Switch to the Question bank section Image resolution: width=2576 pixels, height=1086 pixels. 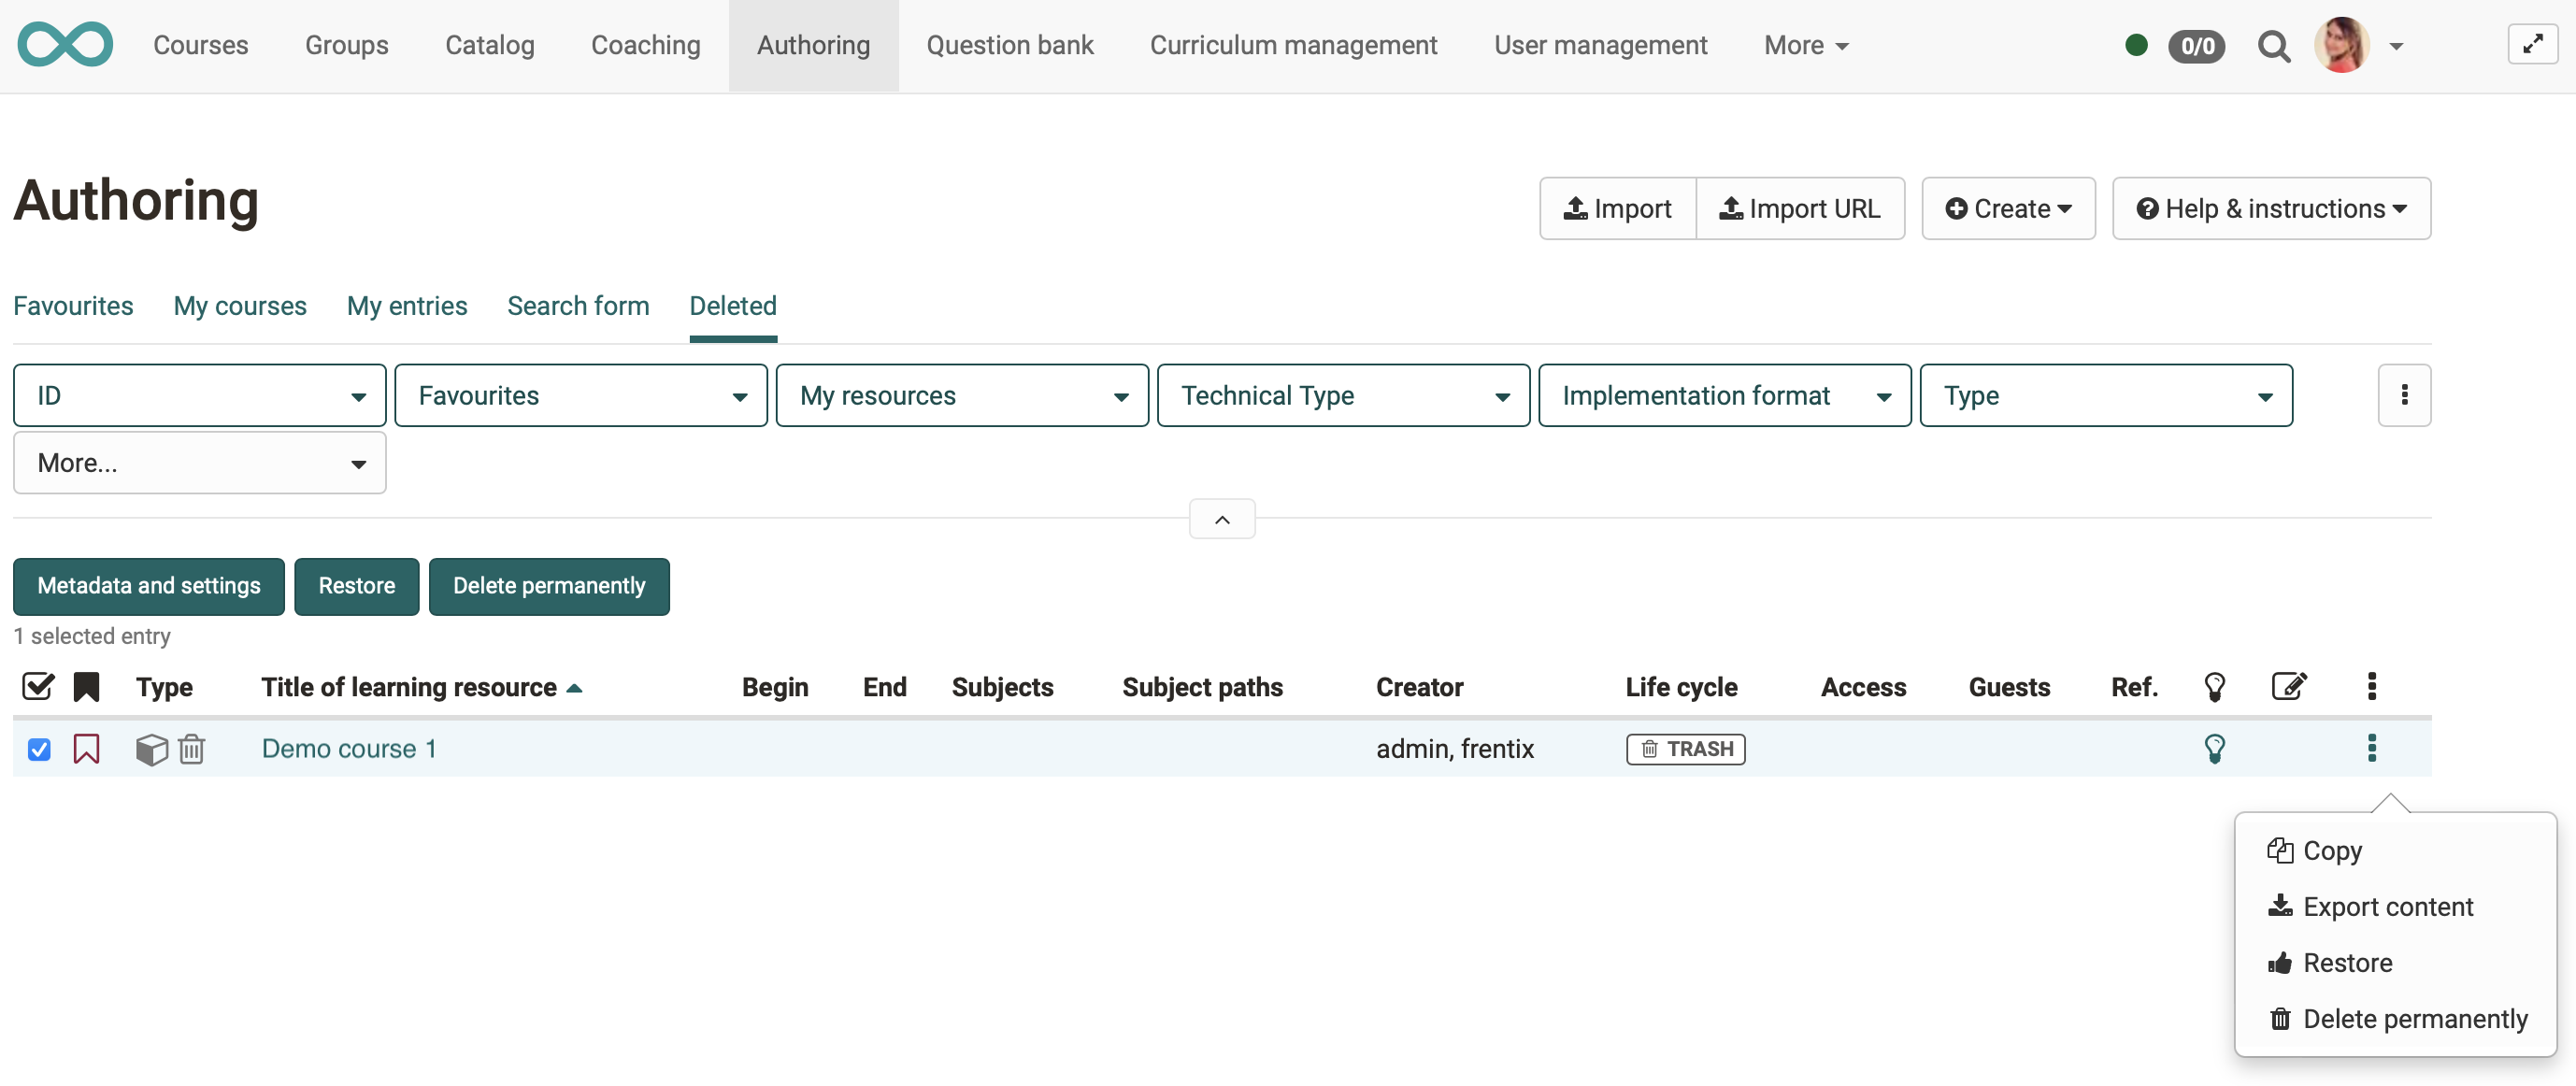coord(1010,45)
